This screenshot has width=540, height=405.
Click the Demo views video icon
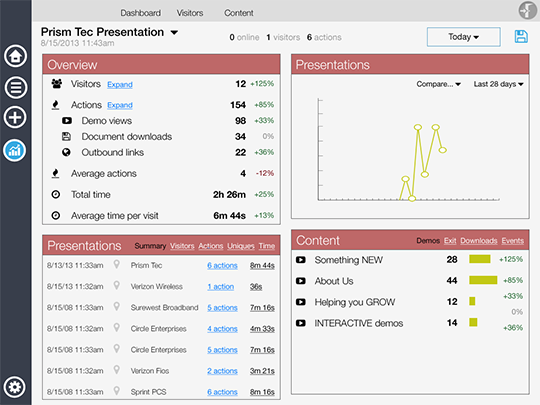tap(67, 121)
